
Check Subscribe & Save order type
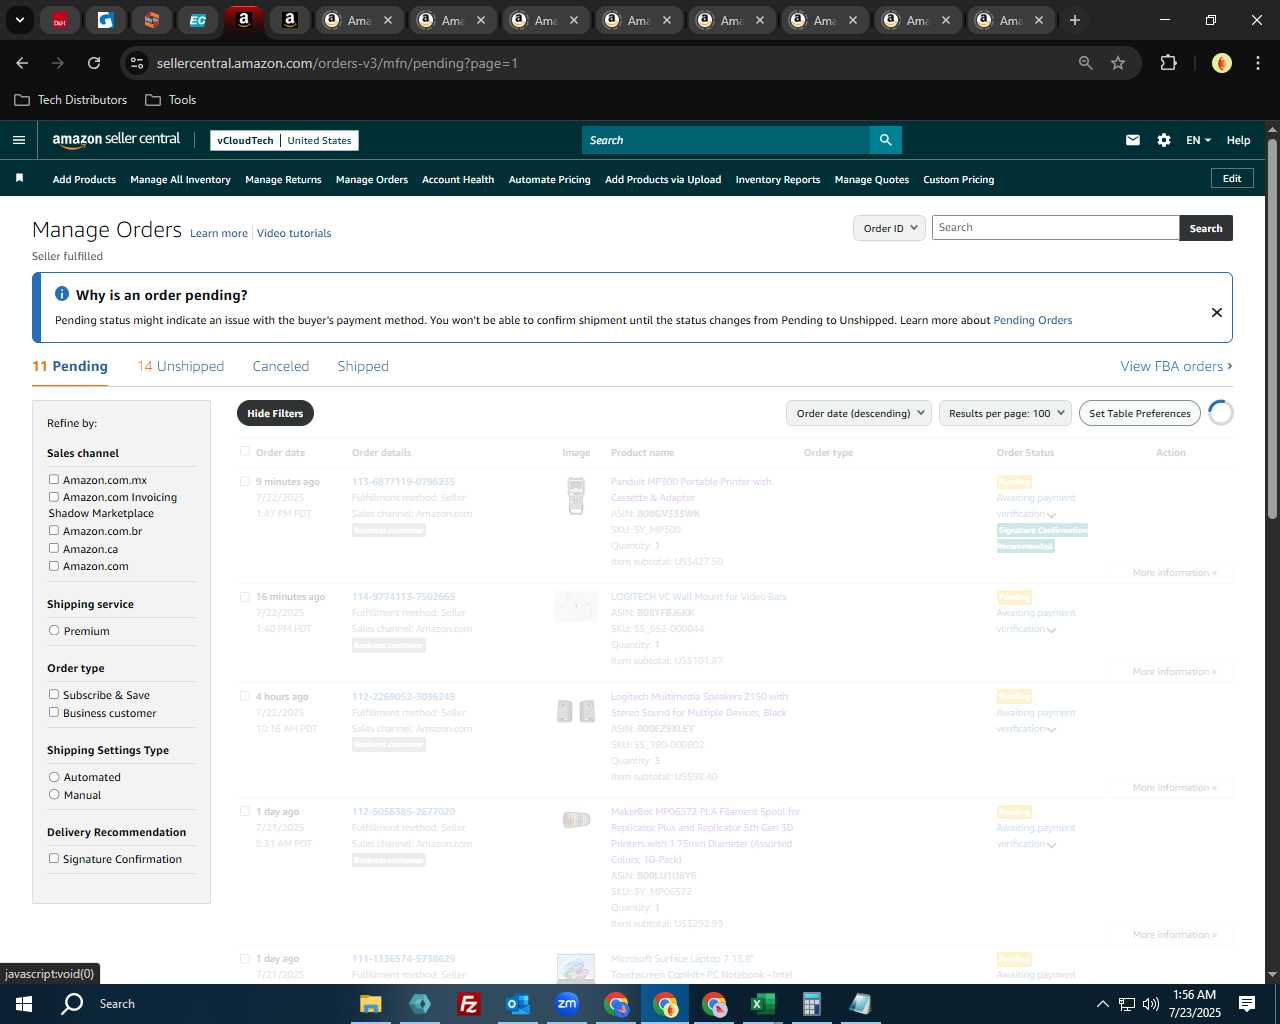pos(54,695)
